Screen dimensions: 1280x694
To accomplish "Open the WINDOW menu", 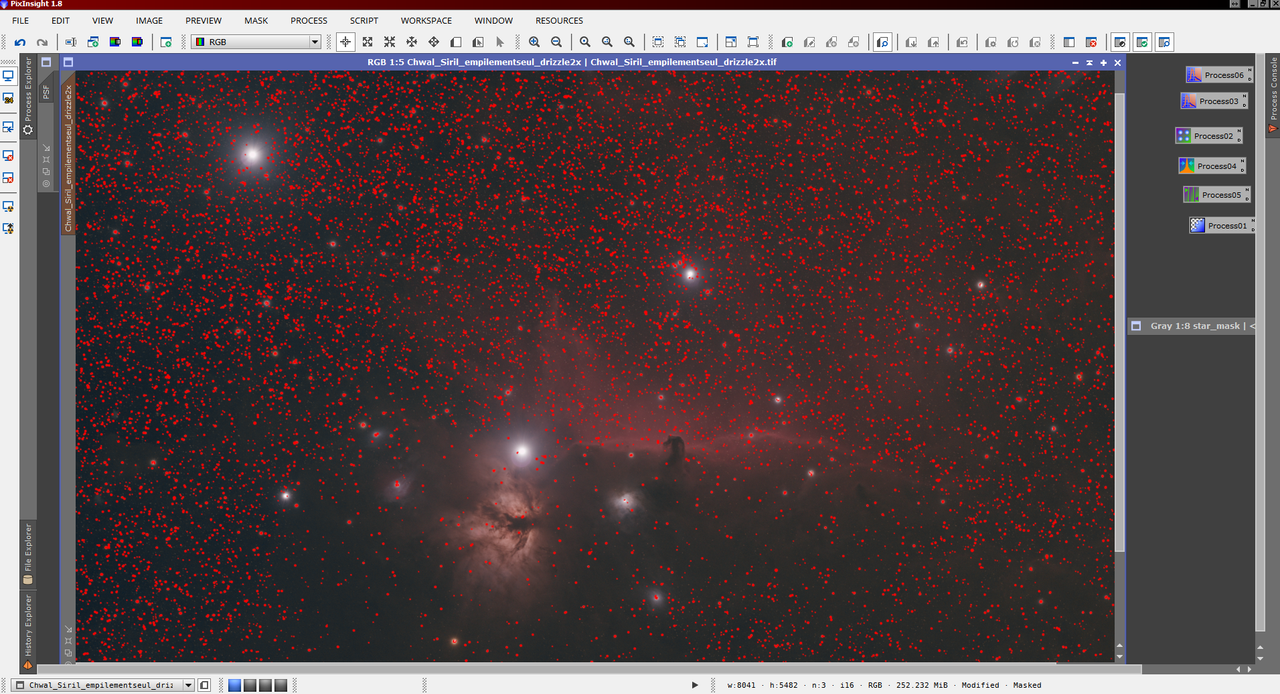I will pos(494,20).
